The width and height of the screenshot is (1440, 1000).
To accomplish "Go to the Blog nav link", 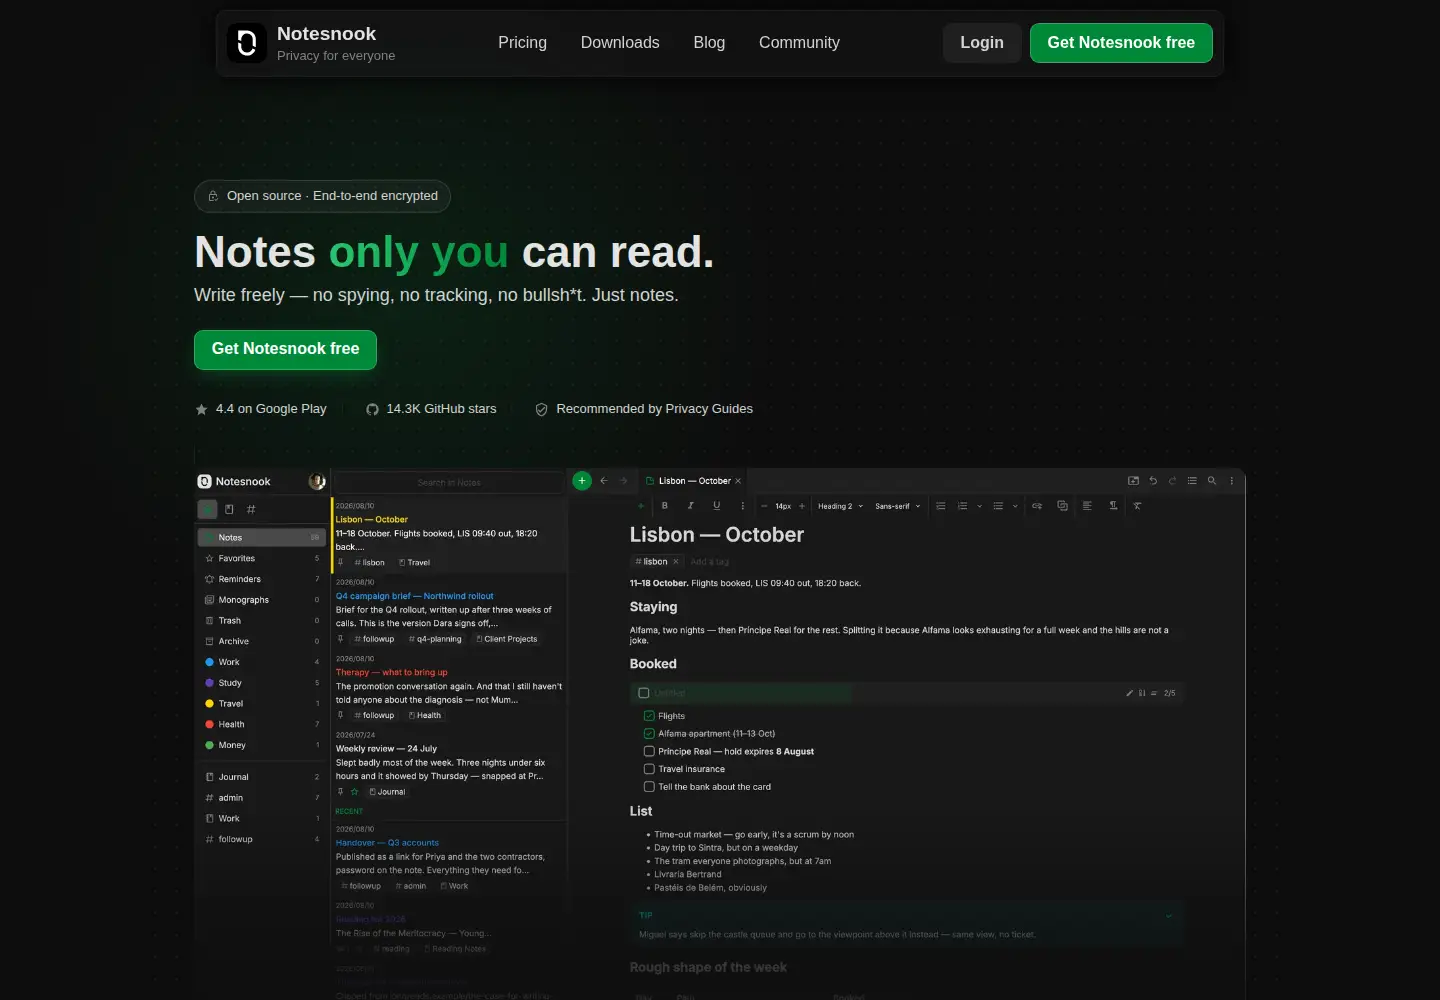I will (x=709, y=43).
